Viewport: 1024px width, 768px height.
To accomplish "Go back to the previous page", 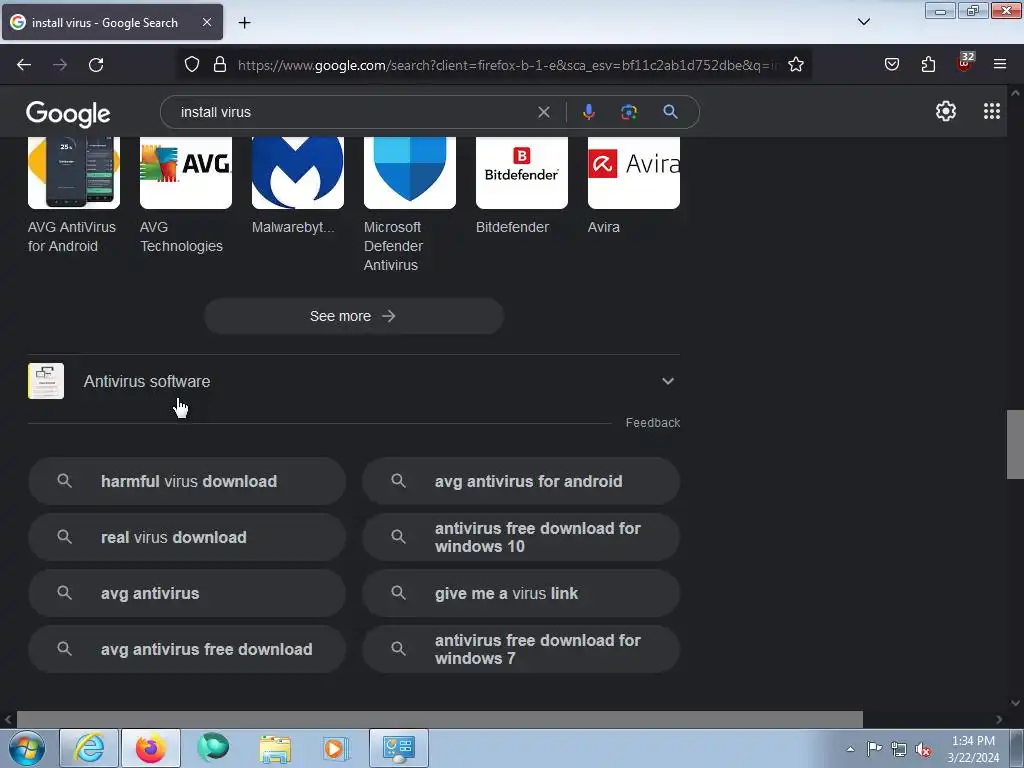I will pyautogui.click(x=24, y=65).
